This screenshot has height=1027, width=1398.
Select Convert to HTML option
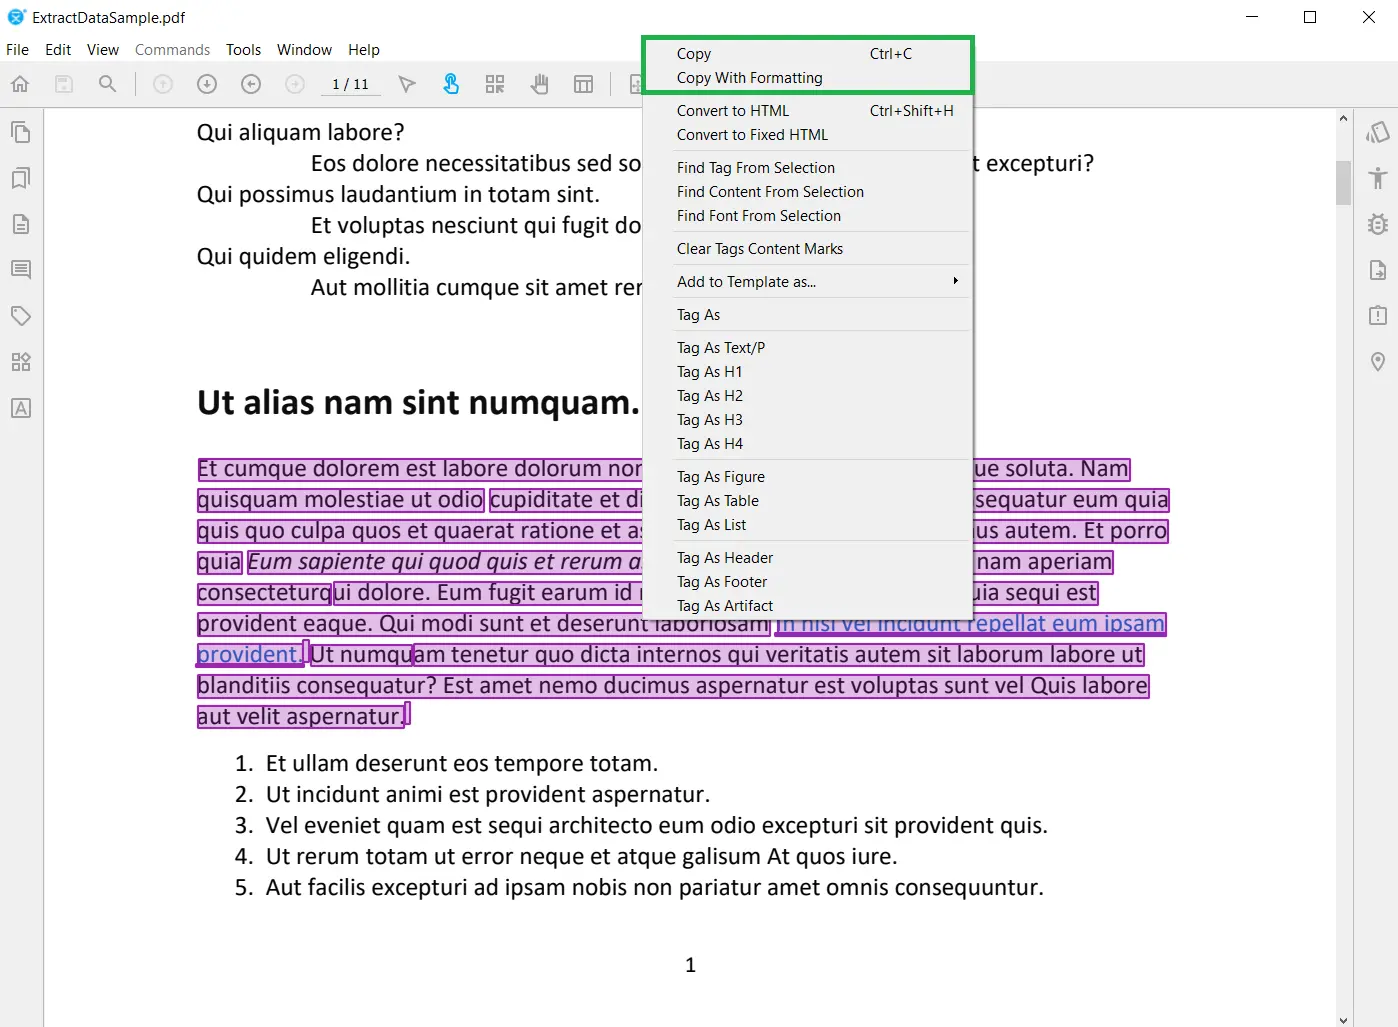coord(807,111)
